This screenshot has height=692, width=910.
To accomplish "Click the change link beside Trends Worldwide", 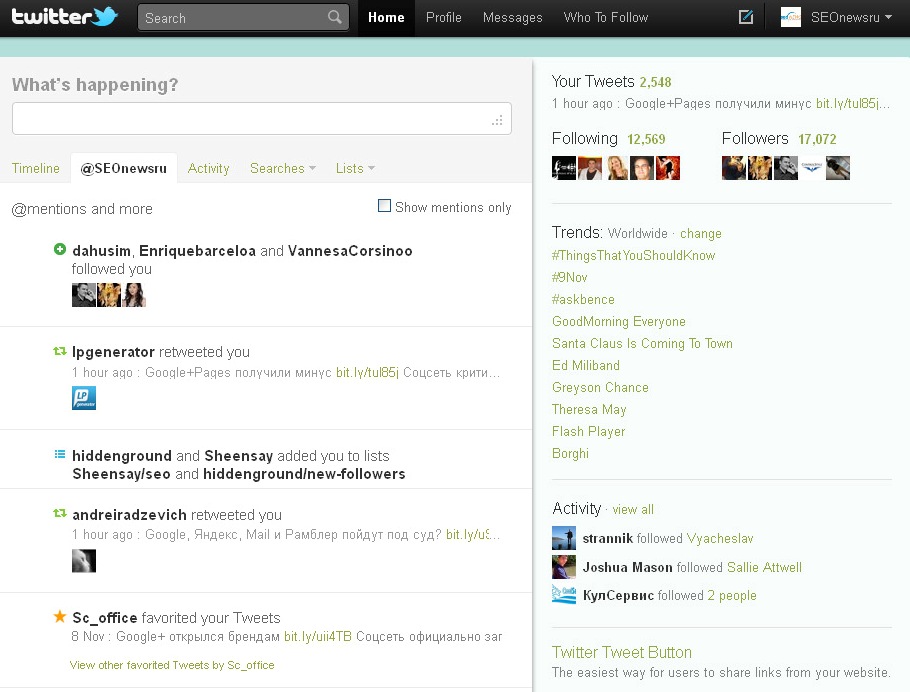I will (x=700, y=233).
